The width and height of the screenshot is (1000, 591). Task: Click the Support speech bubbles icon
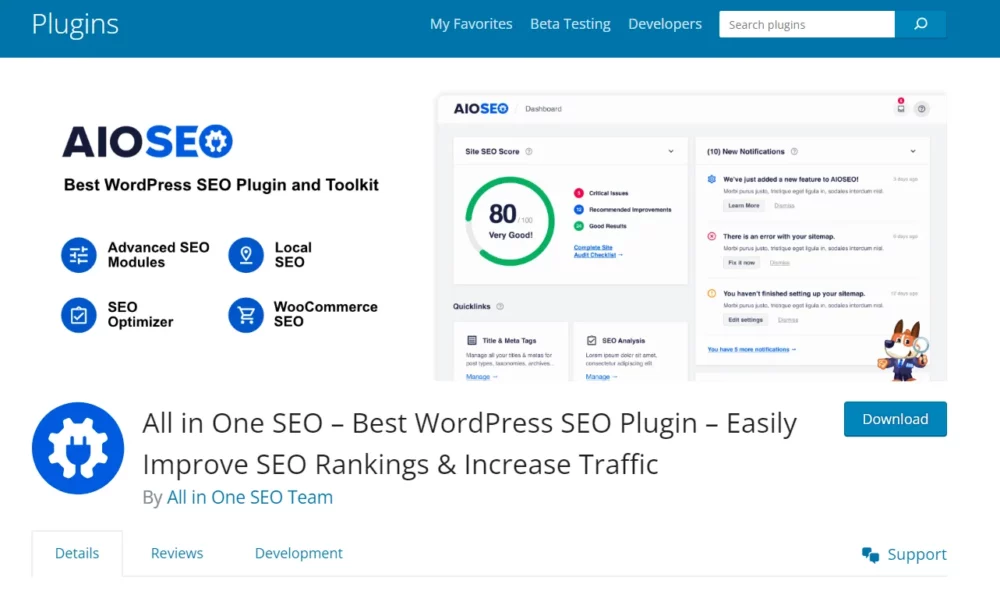pyautogui.click(x=870, y=555)
